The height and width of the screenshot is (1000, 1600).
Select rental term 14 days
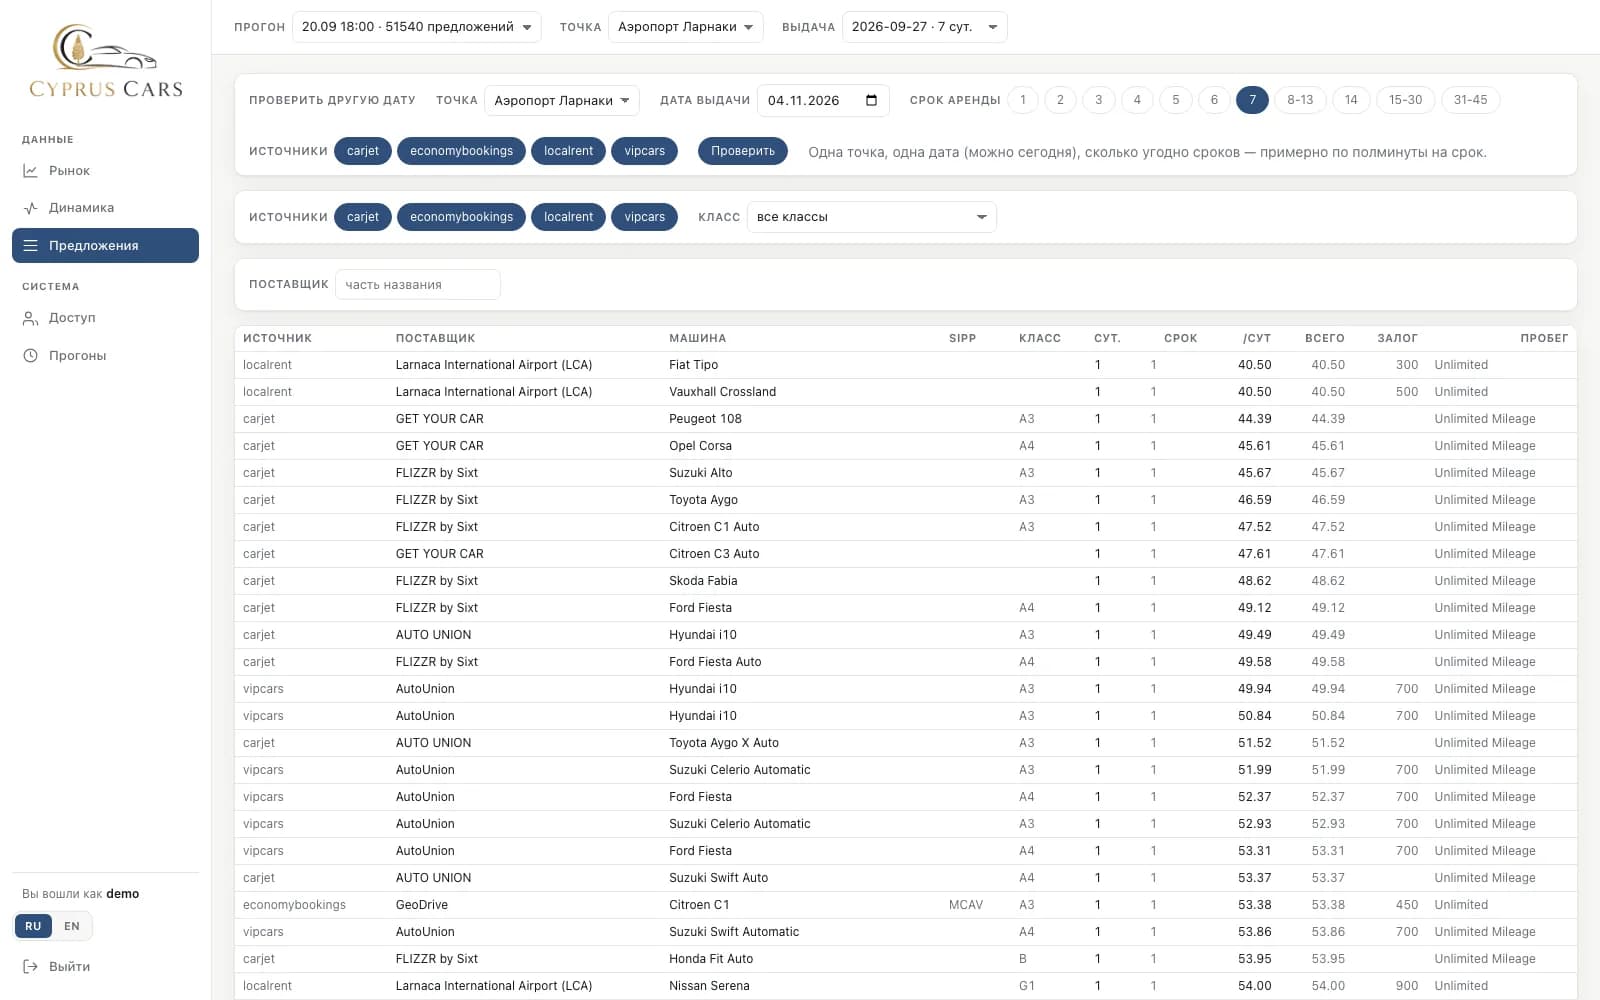(1351, 100)
